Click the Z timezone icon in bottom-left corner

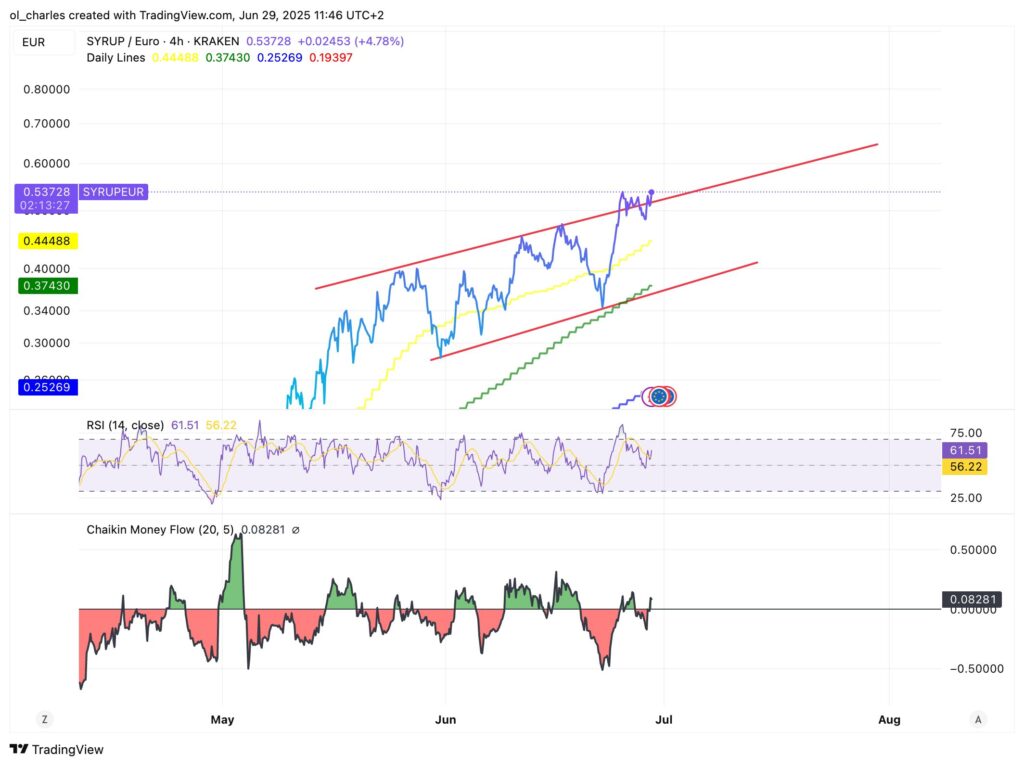(44, 719)
